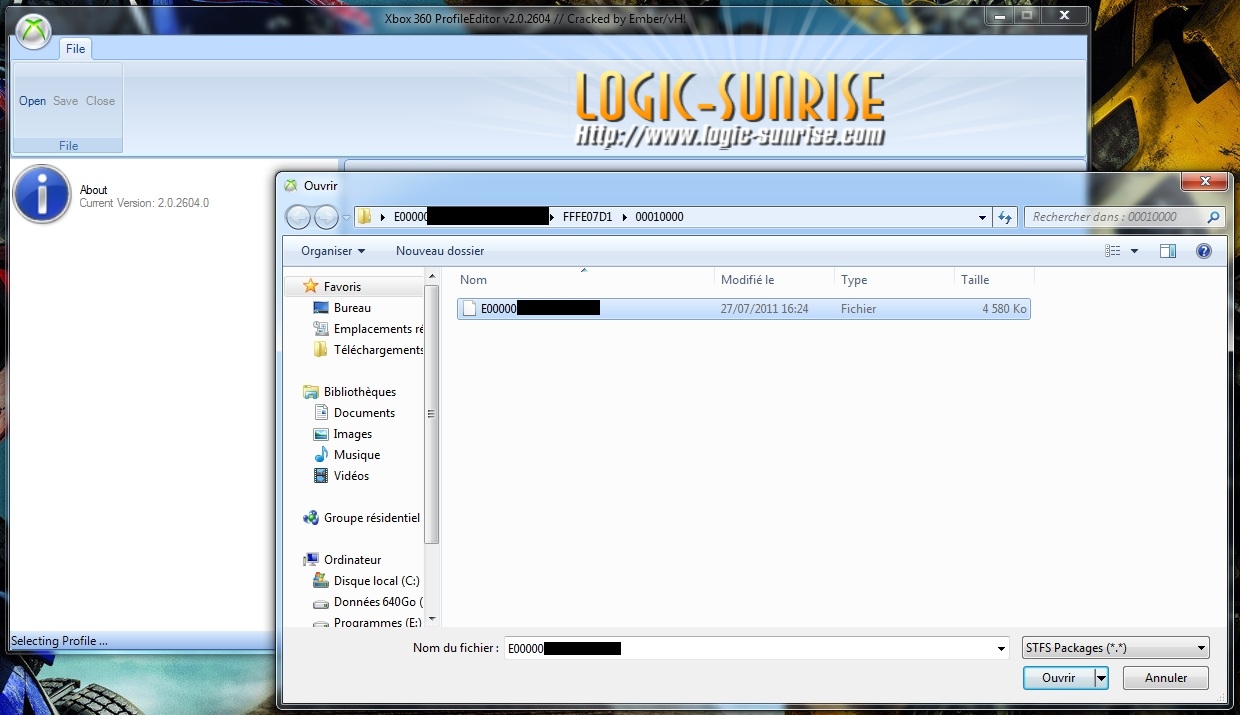
Task: Click the 00010000 breadcrumb segment
Action: (x=659, y=216)
